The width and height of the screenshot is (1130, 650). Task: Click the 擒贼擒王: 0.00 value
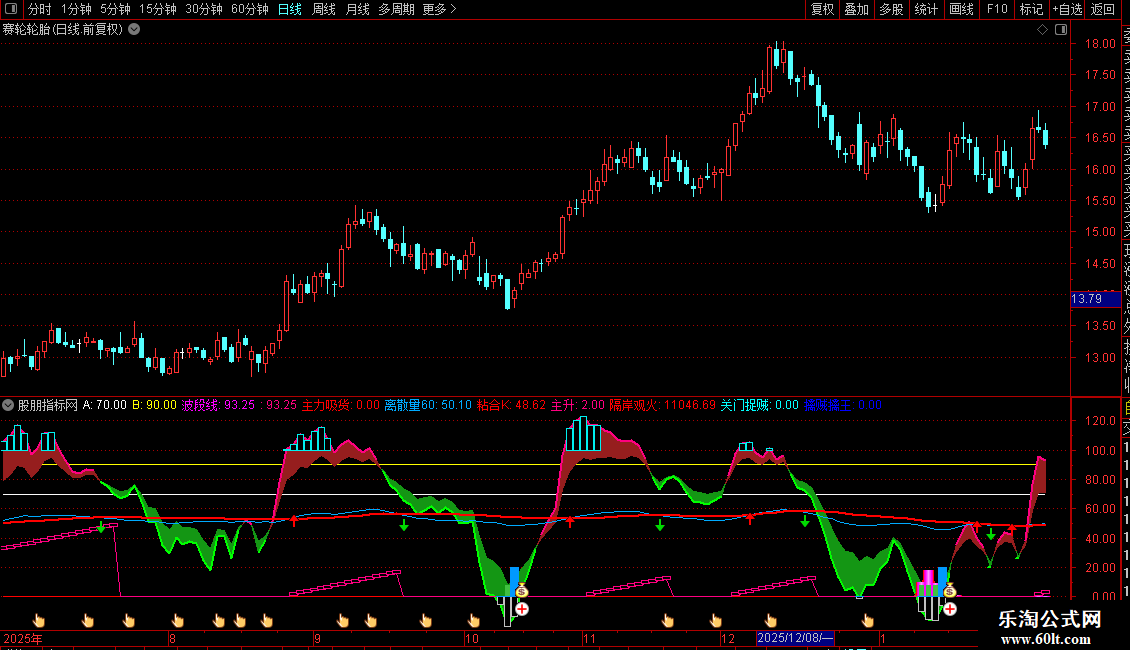click(x=843, y=405)
